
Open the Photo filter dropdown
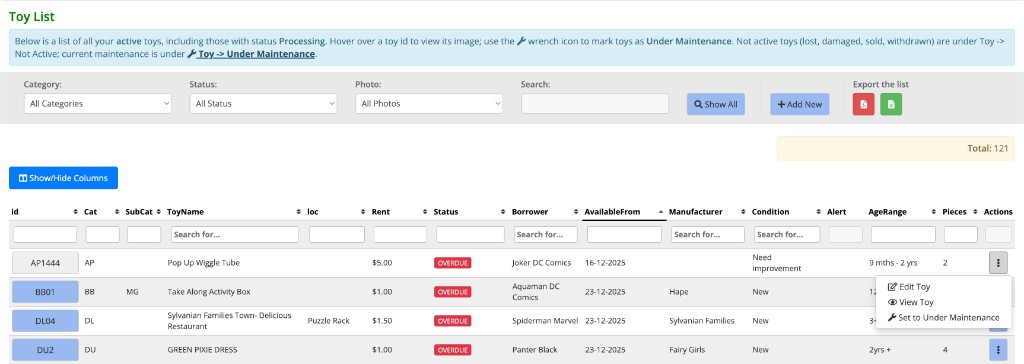(429, 103)
